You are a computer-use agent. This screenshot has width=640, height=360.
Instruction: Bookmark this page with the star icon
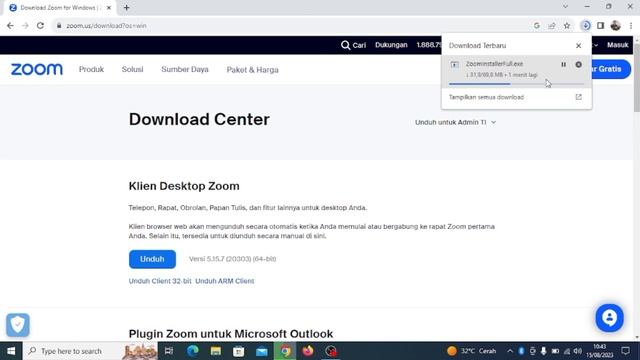coord(567,26)
